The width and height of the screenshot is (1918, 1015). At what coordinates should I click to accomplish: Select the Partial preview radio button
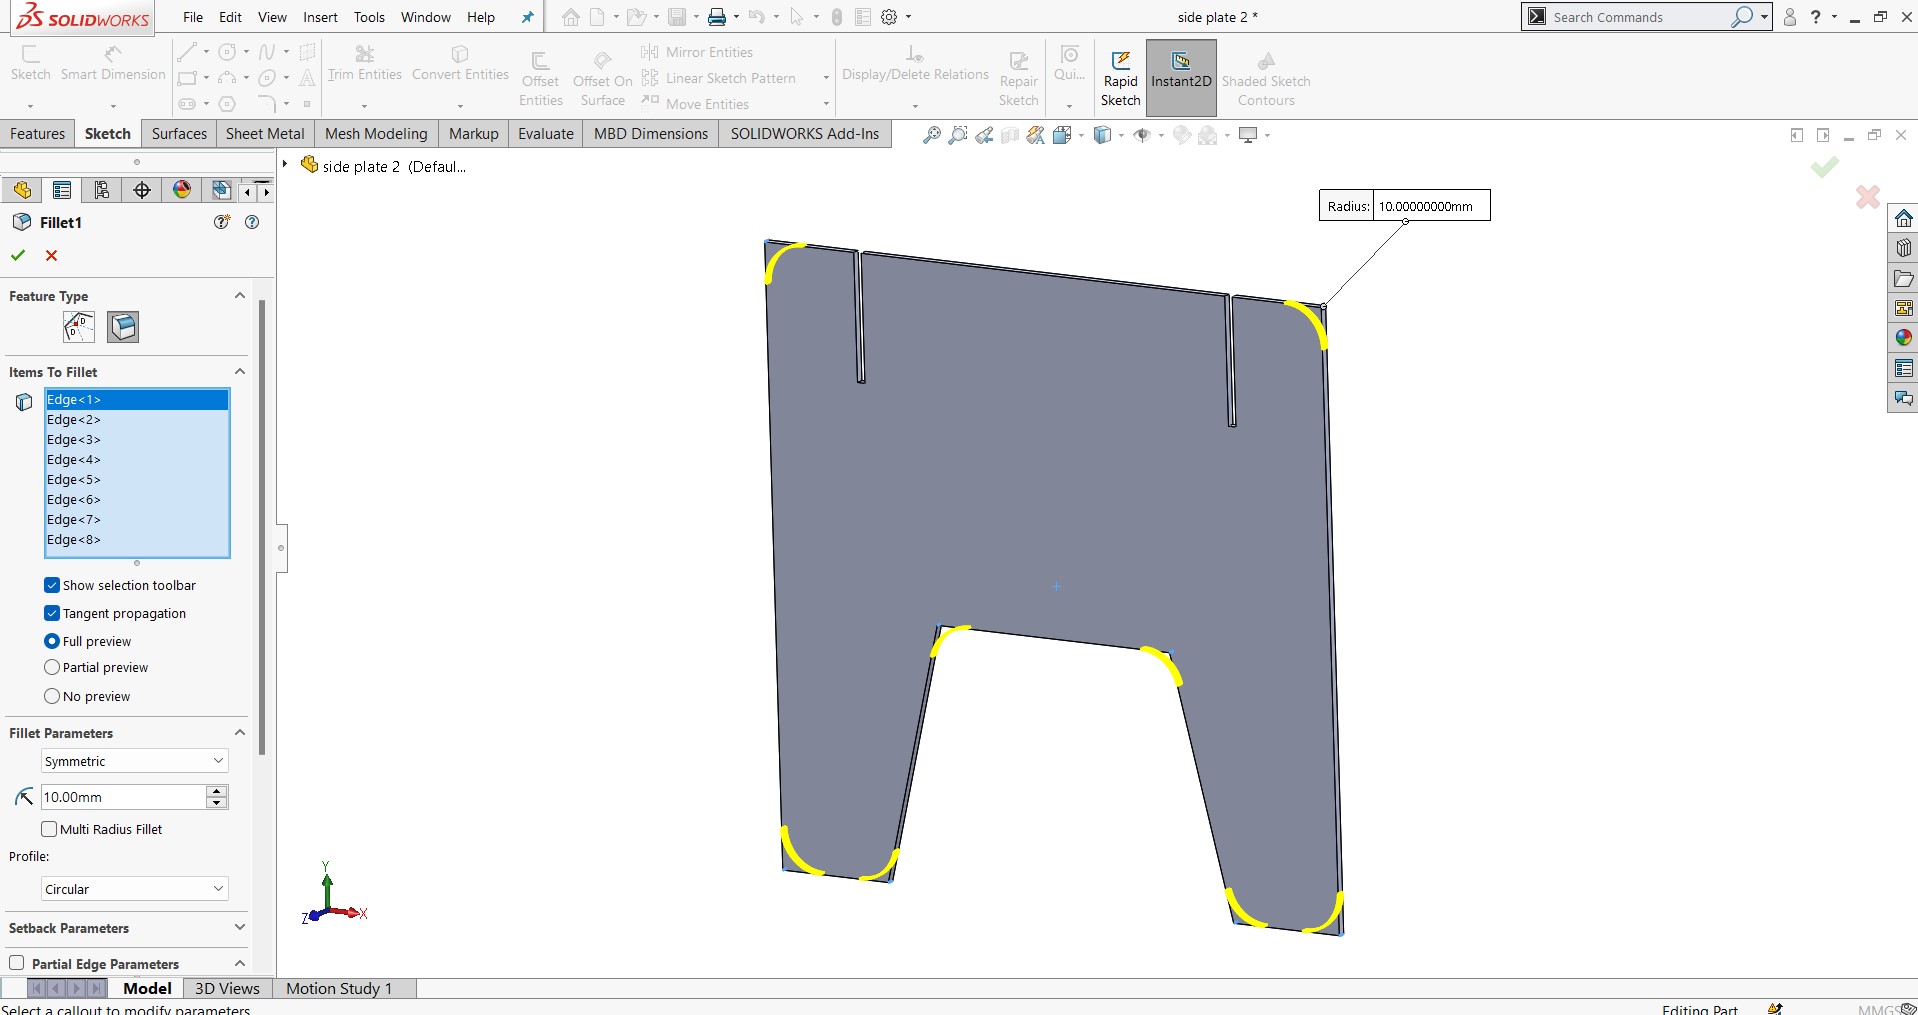point(52,667)
